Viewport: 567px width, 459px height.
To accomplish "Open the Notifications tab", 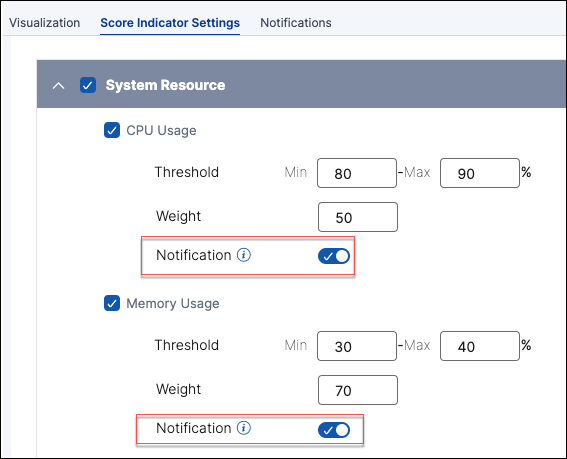I will tap(296, 23).
